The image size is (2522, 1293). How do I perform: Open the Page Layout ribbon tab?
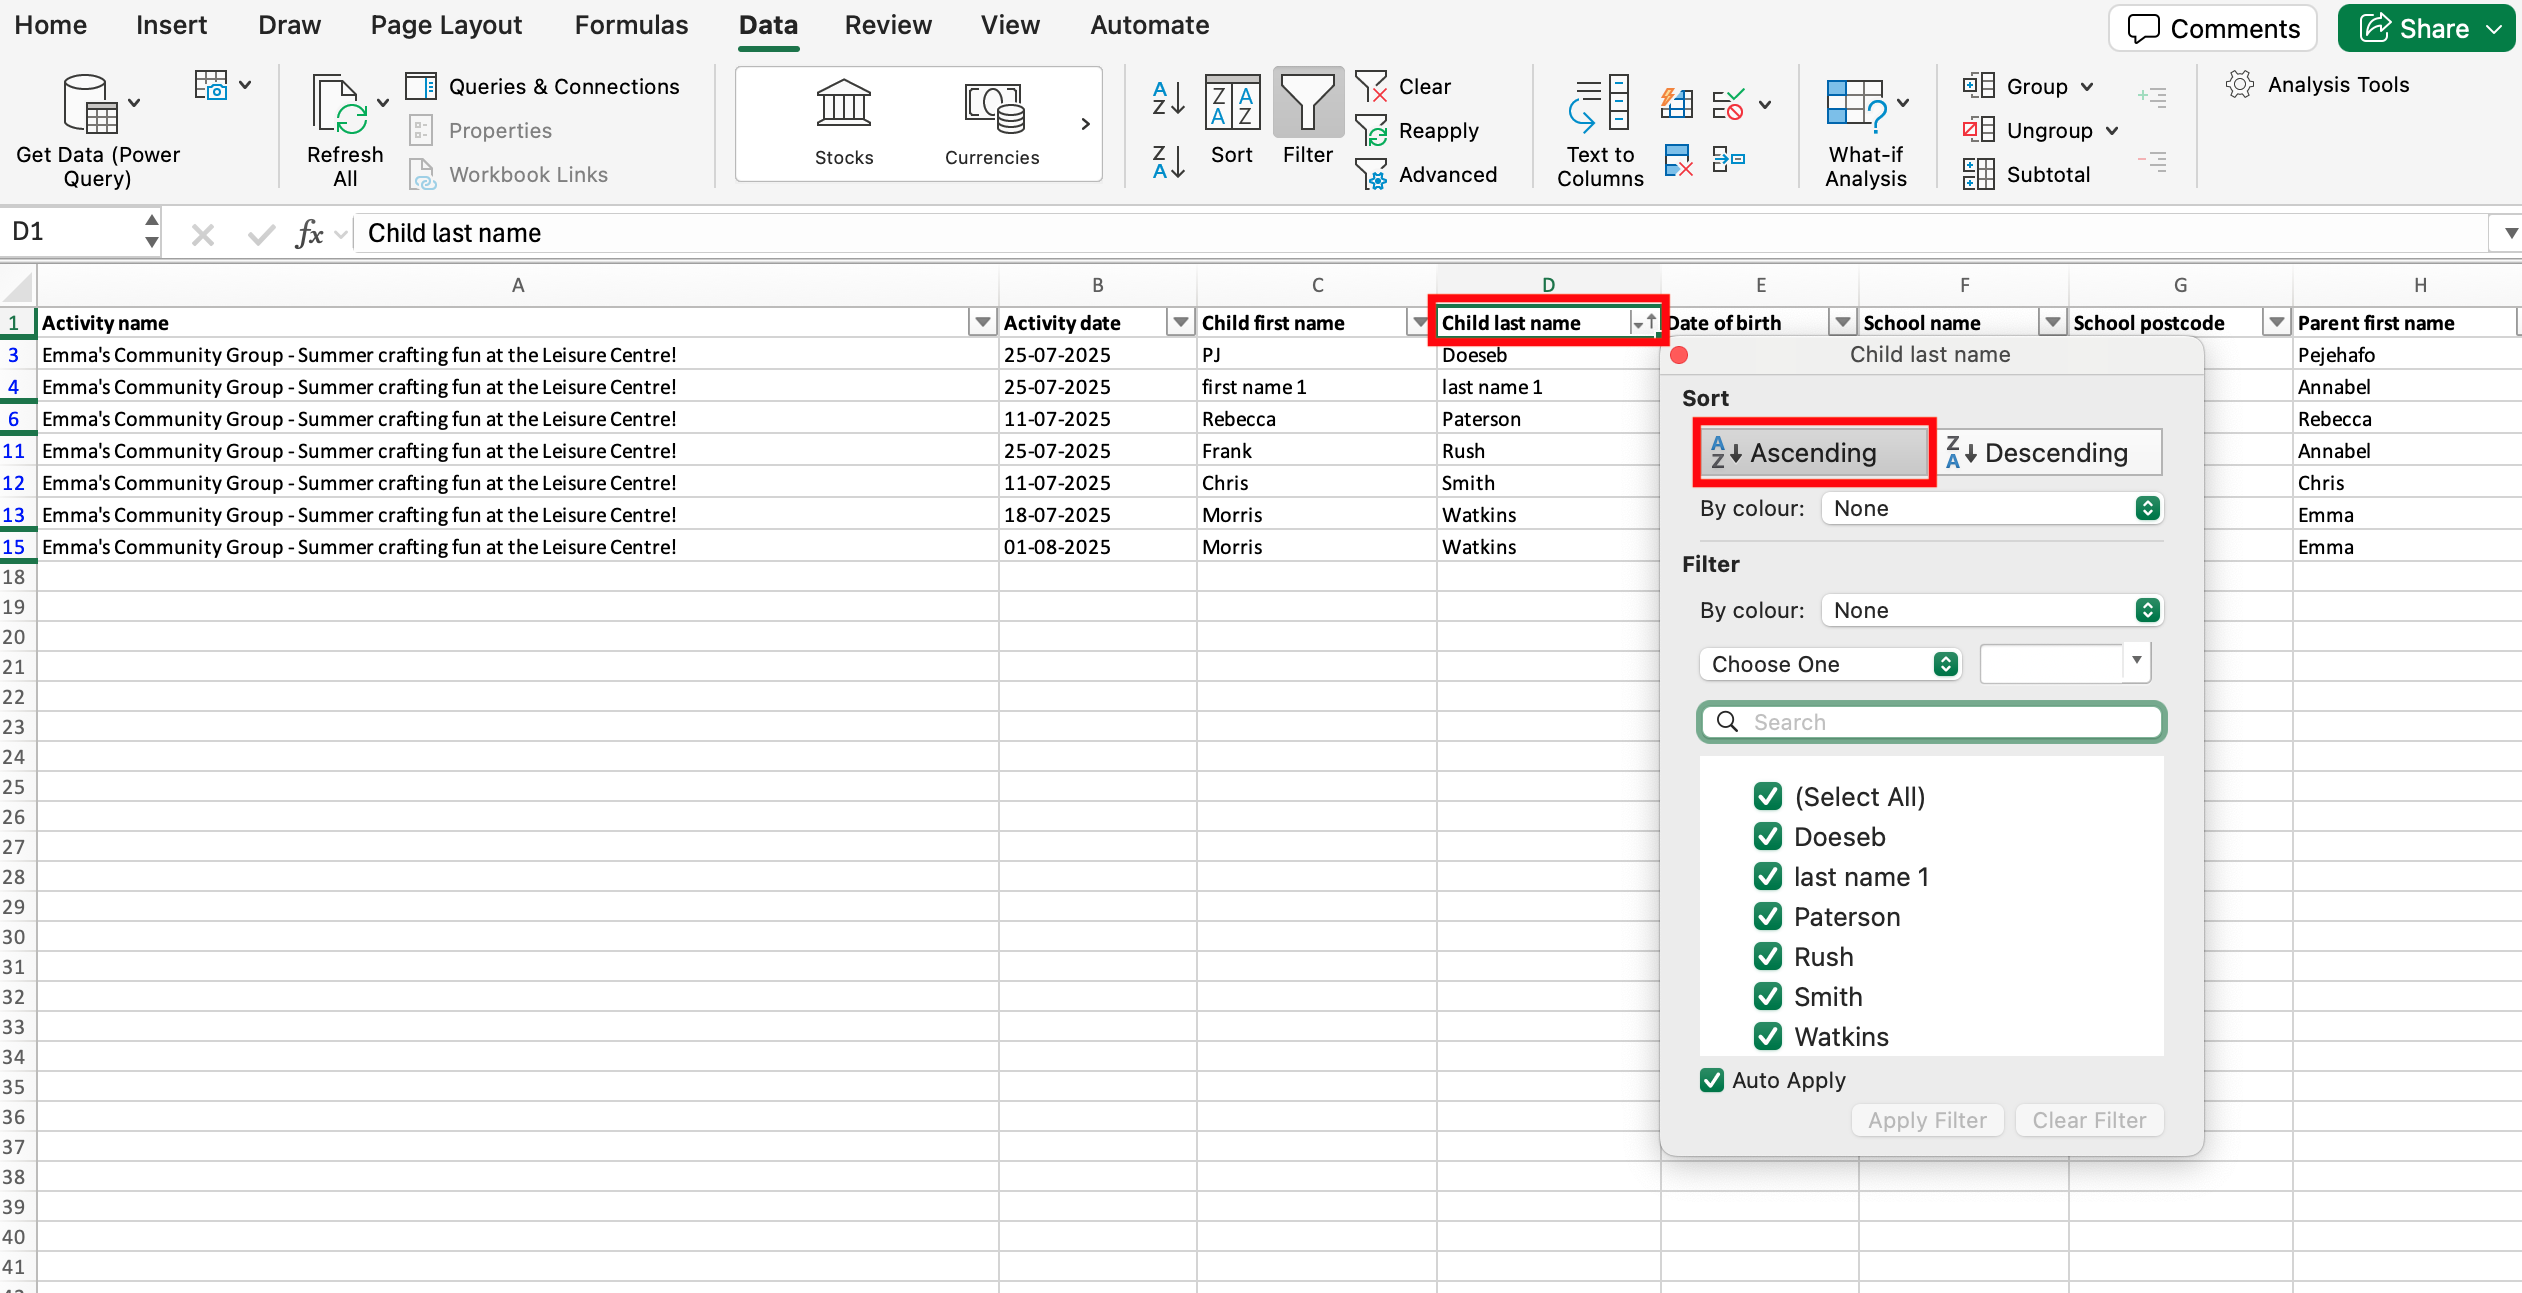tap(446, 25)
